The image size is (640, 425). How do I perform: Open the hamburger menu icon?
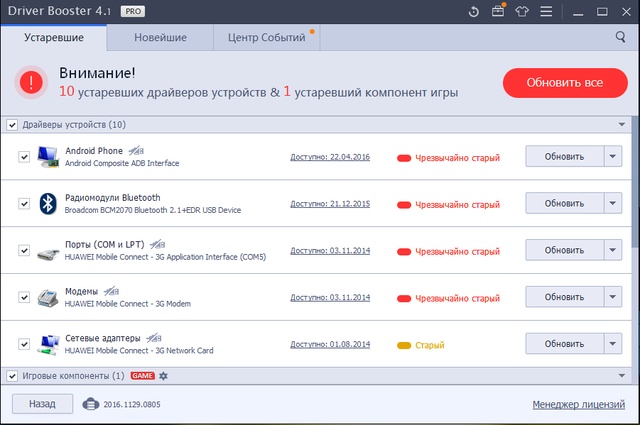546,11
